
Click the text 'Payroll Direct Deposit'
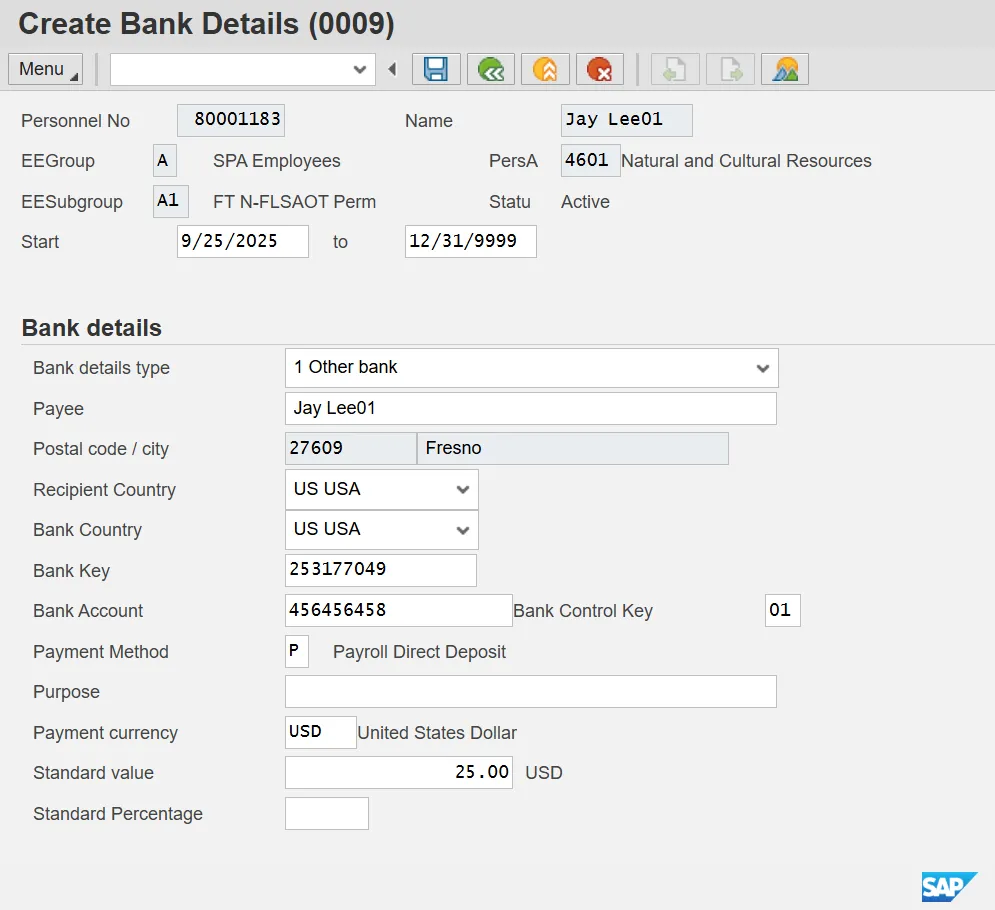coord(419,652)
